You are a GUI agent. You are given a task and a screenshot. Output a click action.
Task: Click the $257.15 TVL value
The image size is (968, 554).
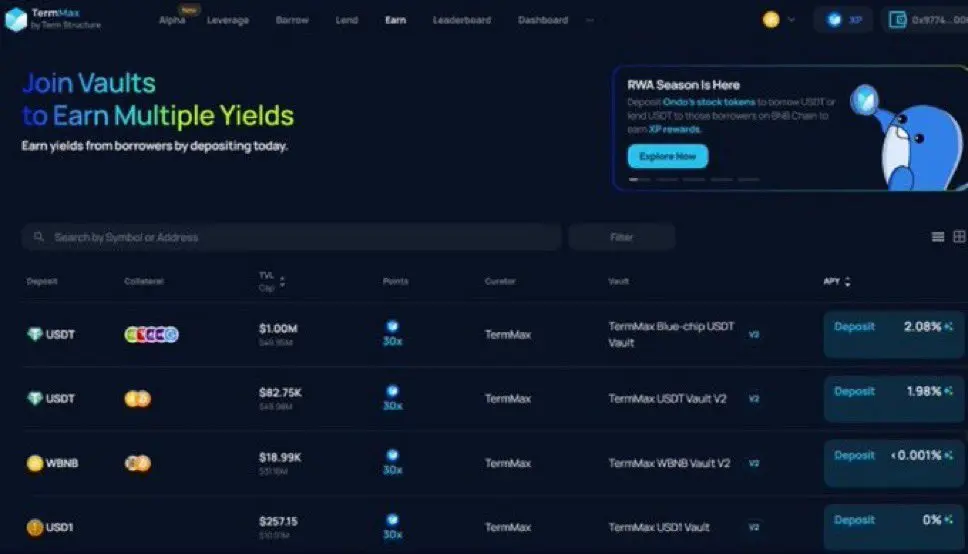pyautogui.click(x=278, y=521)
